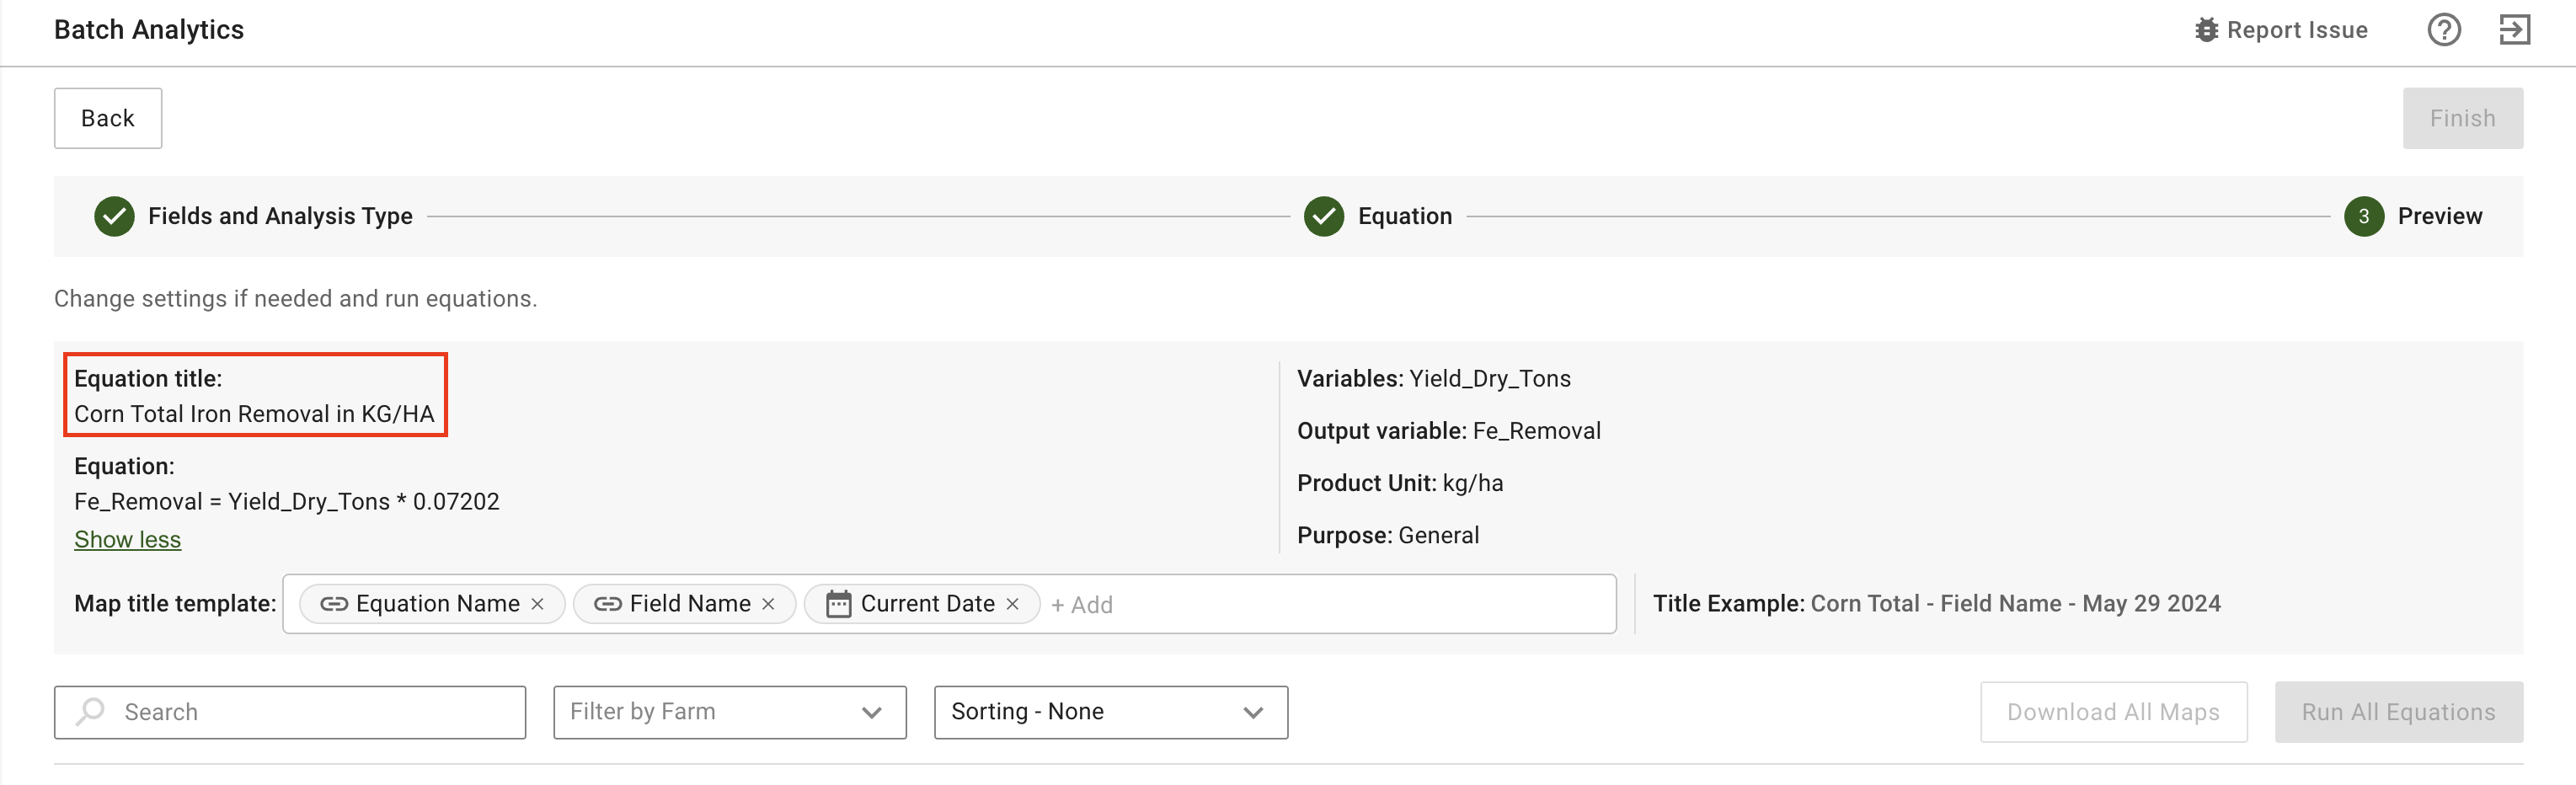Collapse equation details with Show less
2576x785 pixels.
[127, 540]
